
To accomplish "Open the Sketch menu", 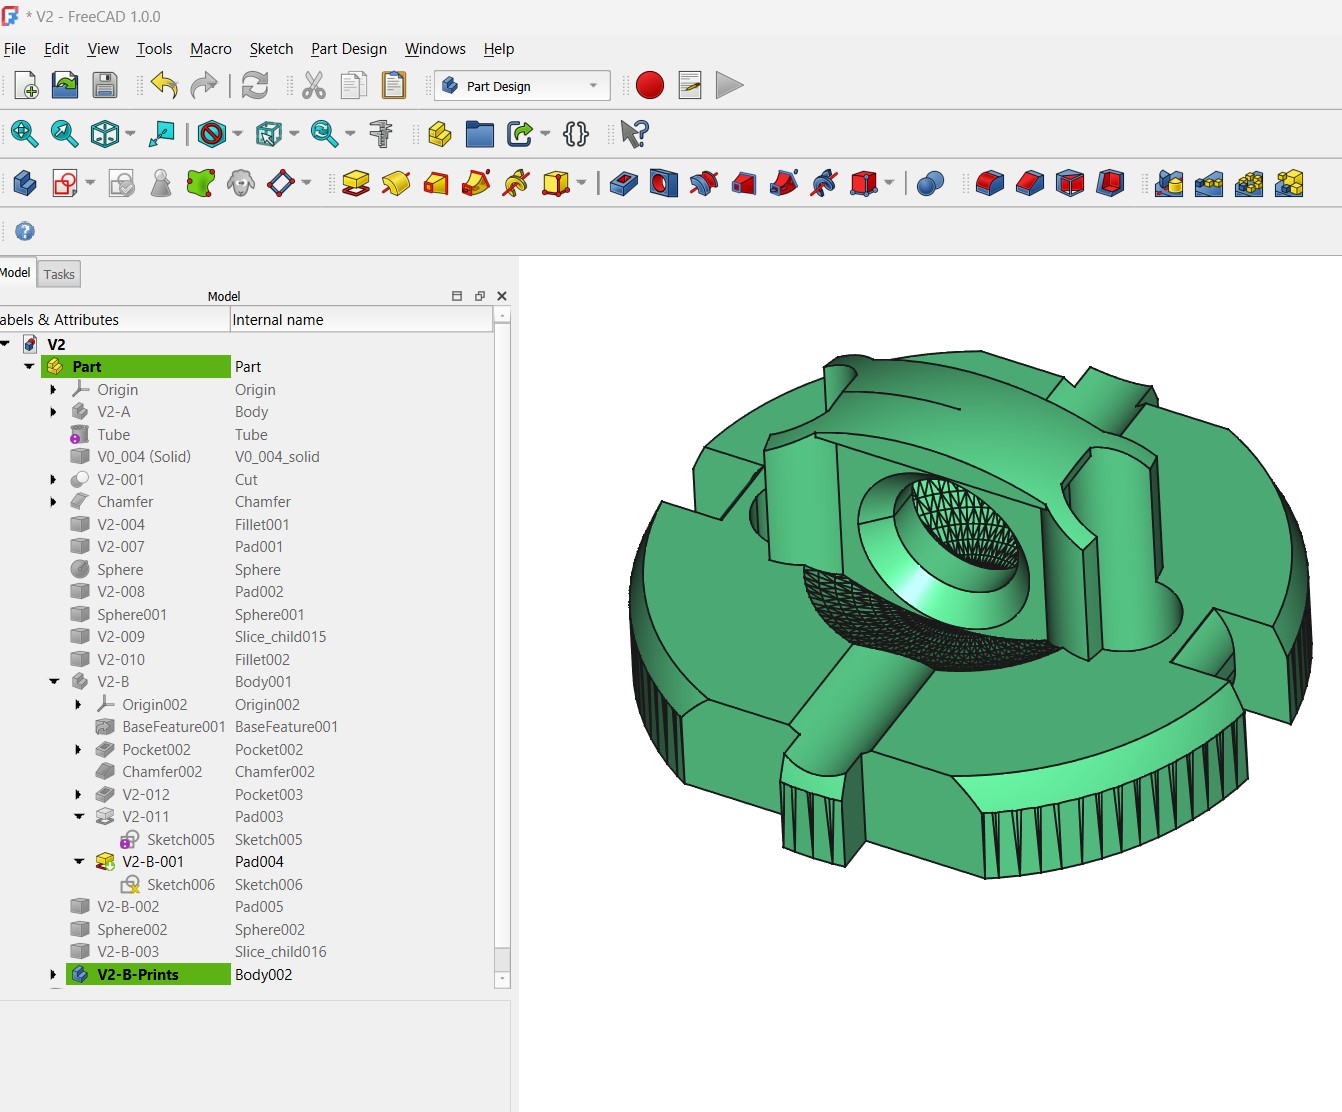I will pyautogui.click(x=271, y=49).
